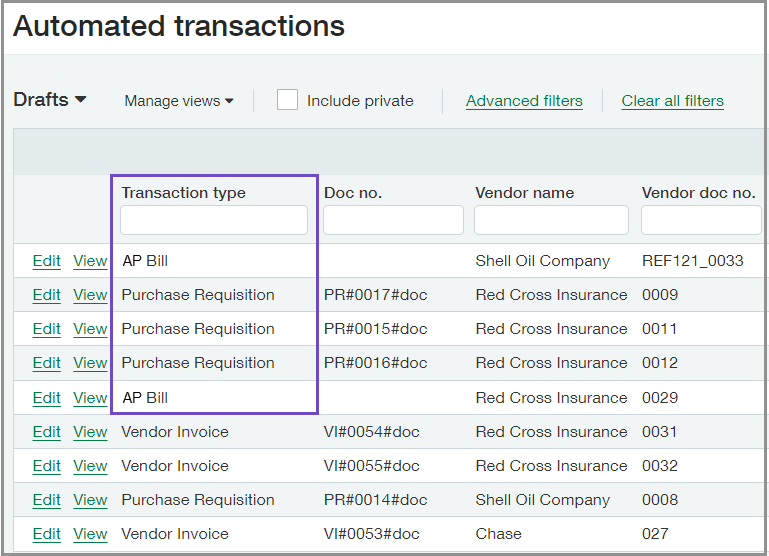Select the vendor doc no. 0032 cell
Viewport: 769px width, 556px height.
pos(660,466)
